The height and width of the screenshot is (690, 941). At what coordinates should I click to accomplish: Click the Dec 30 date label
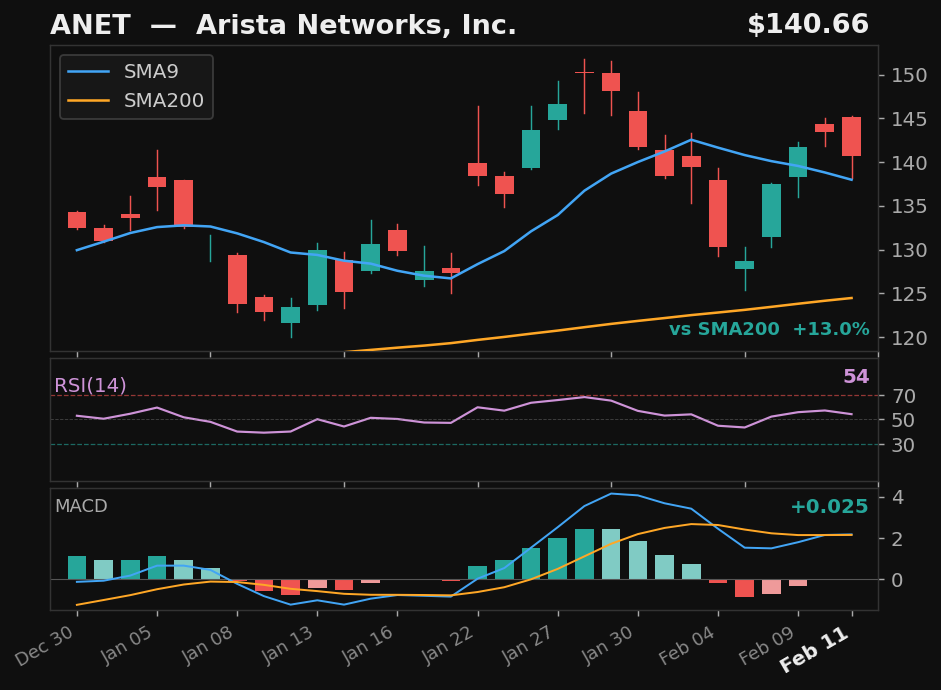[46, 644]
